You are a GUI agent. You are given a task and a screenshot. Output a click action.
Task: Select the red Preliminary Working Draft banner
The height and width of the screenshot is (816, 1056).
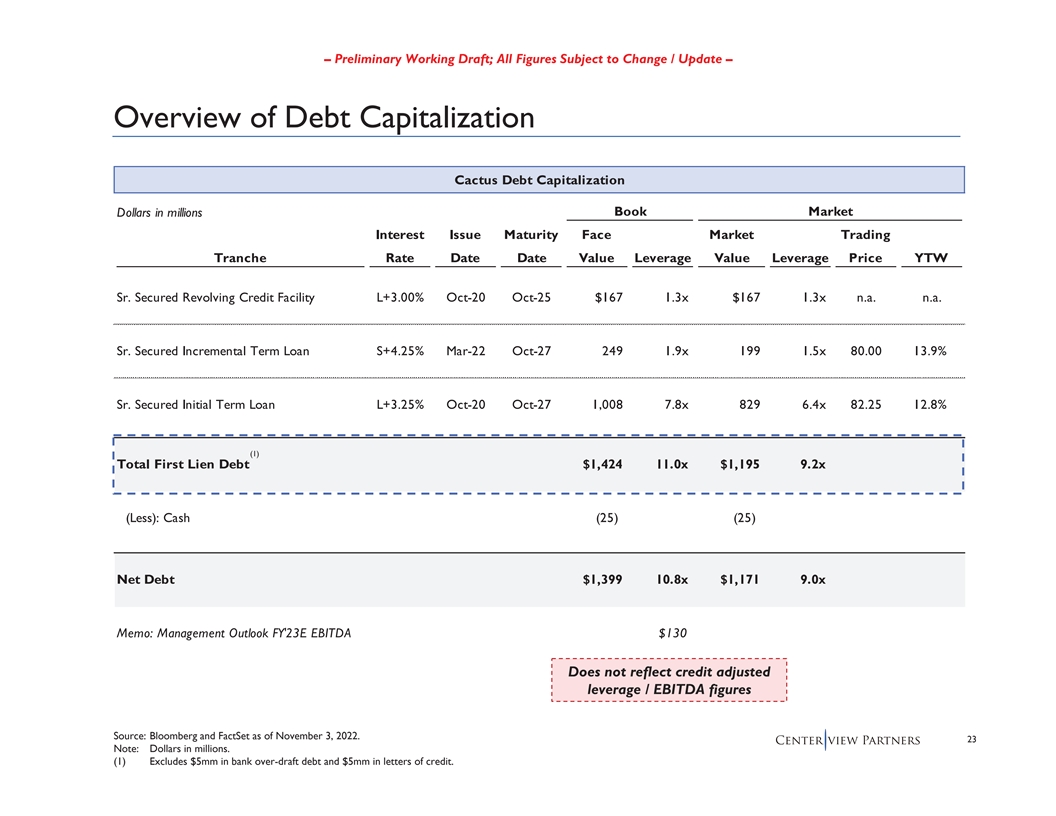(x=529, y=59)
